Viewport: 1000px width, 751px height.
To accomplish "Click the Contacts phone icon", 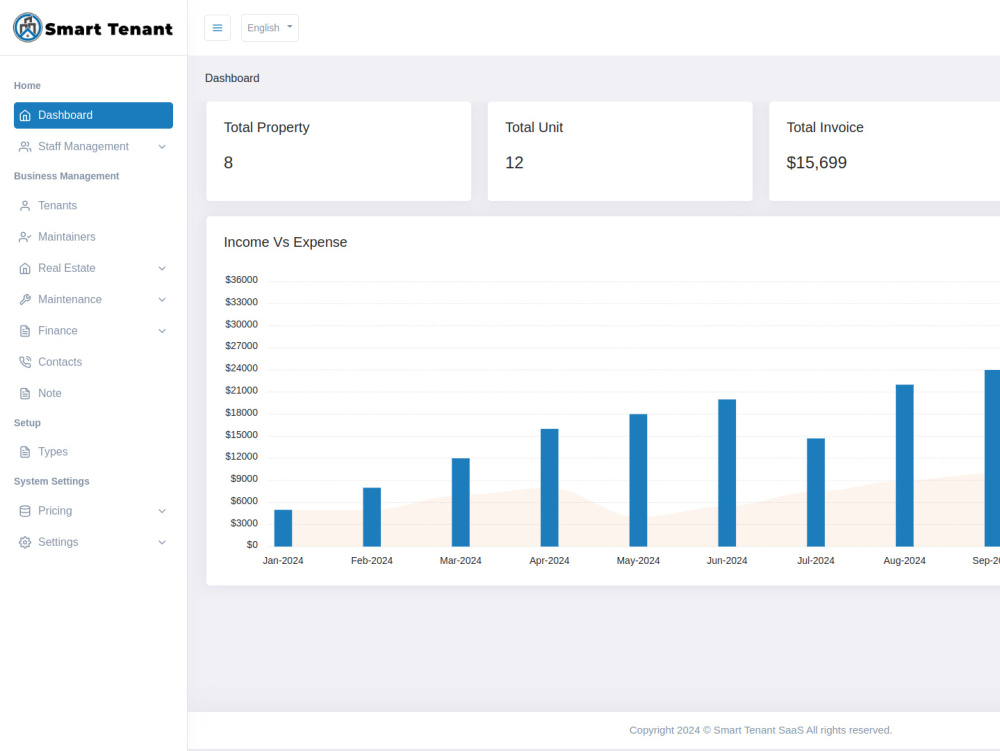I will 25,362.
